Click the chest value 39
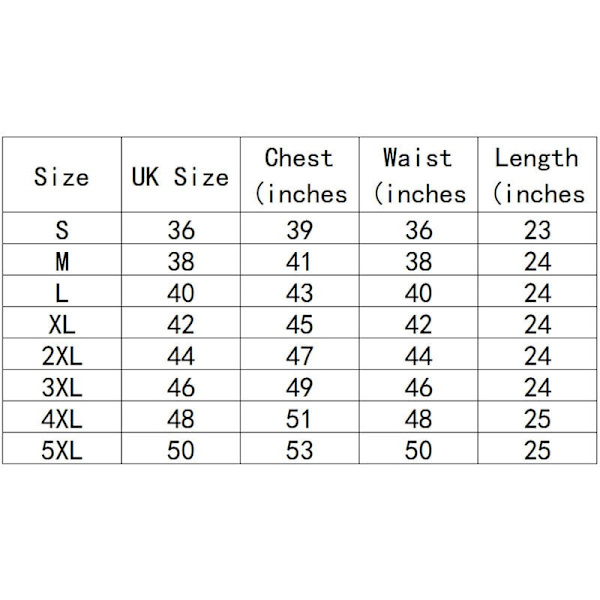This screenshot has height=600, width=600. [x=299, y=231]
